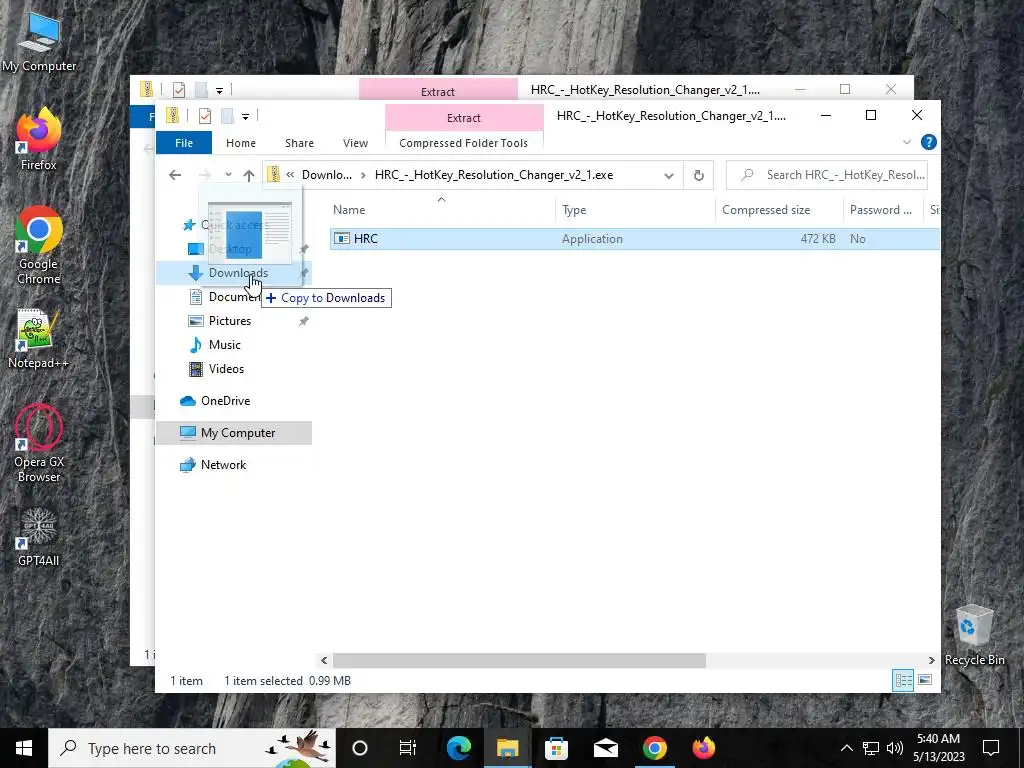Select Videos in navigation pane
Screen dimensions: 1024x768
226,369
